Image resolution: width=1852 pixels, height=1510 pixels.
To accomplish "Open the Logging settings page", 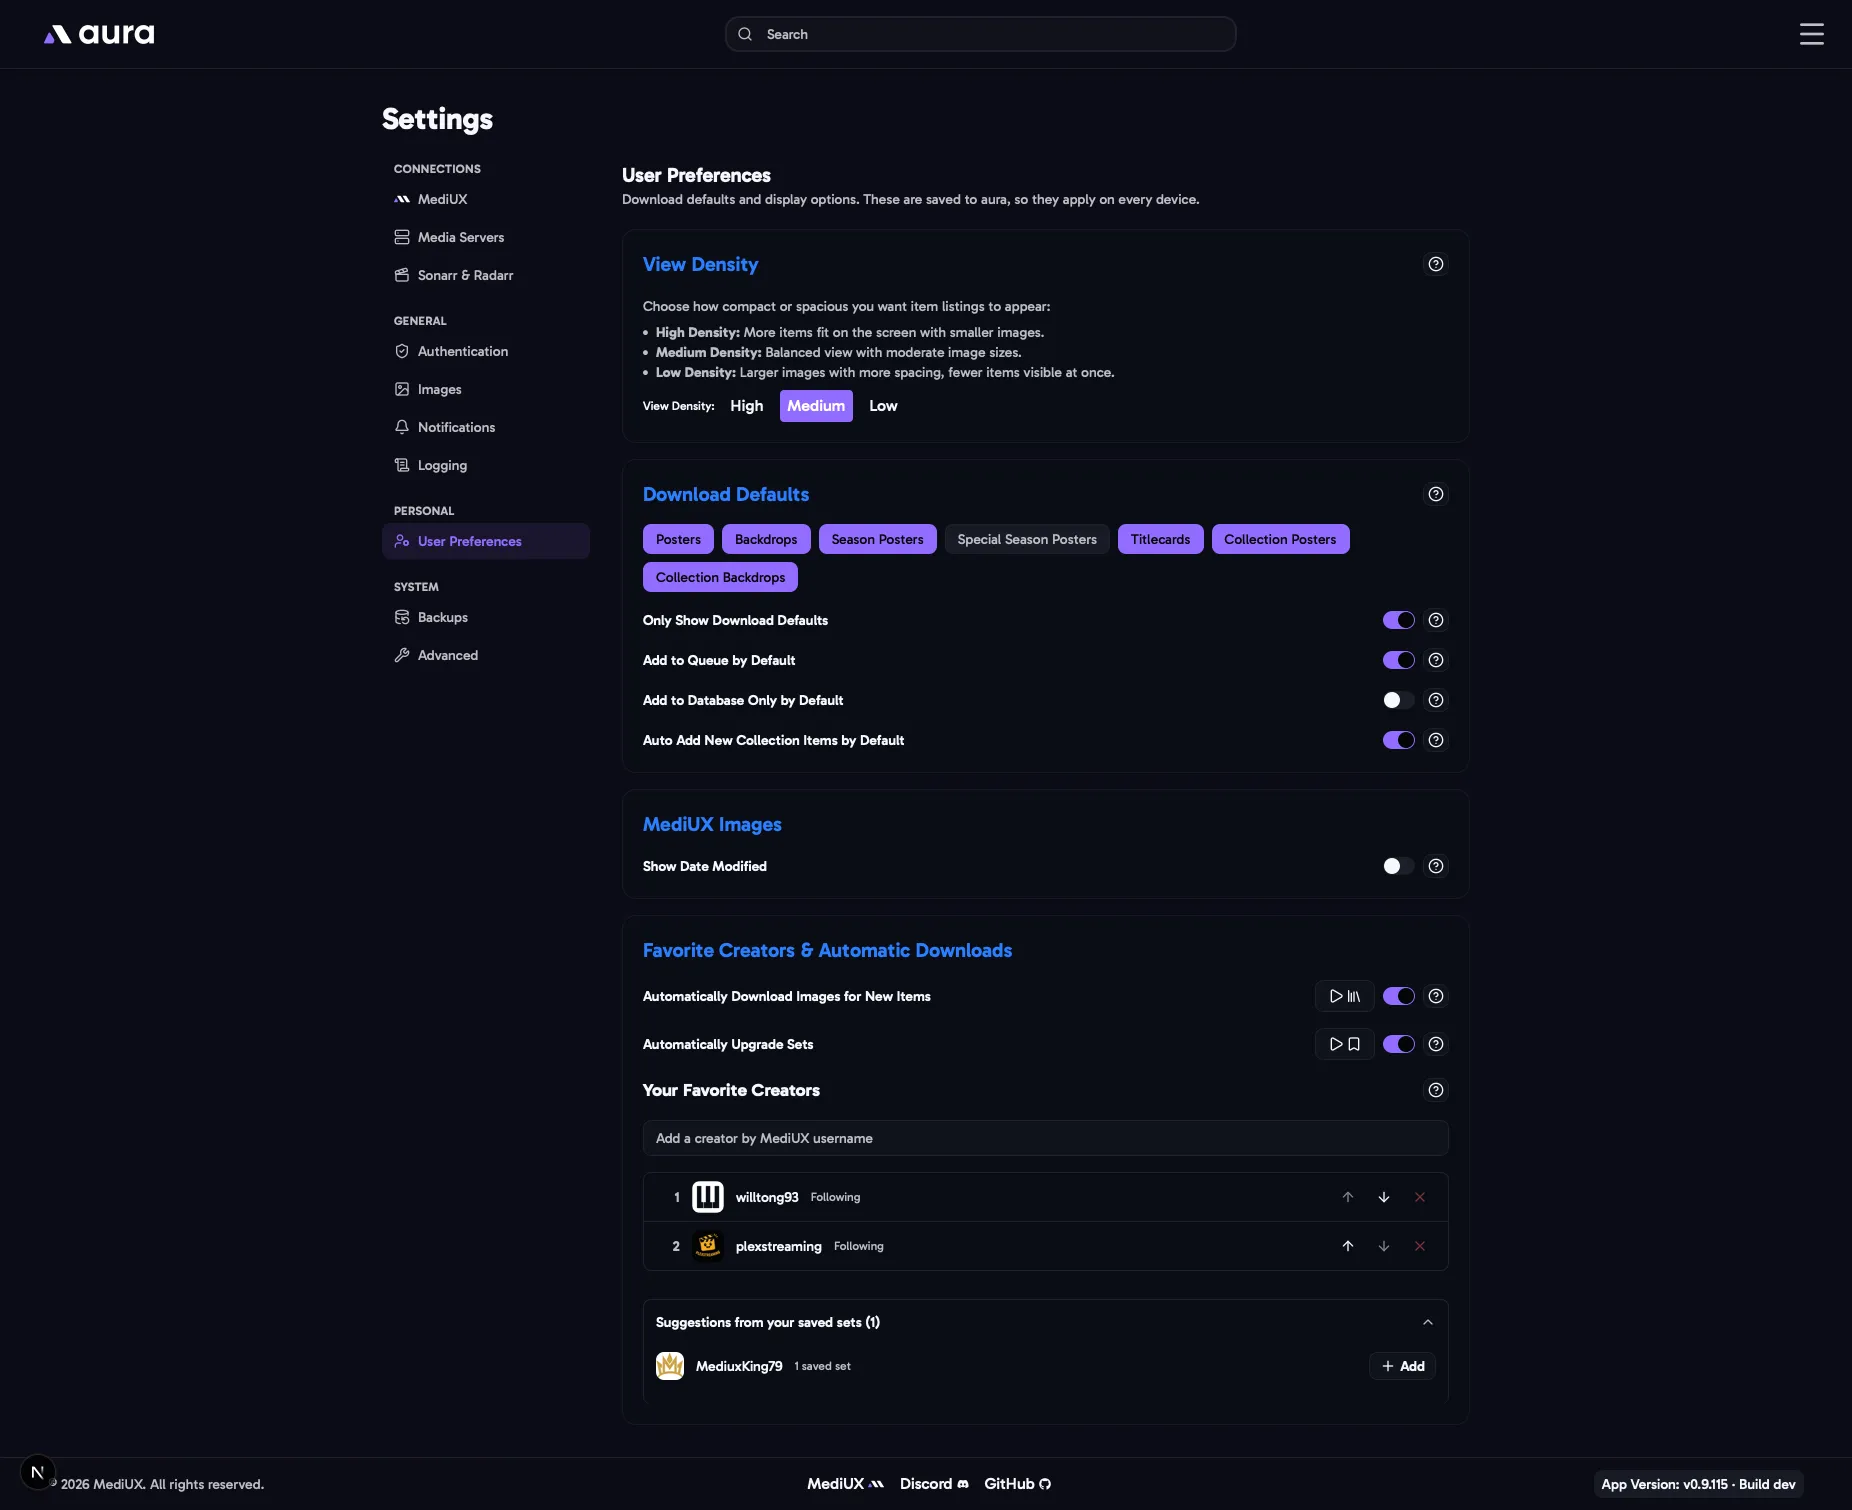I will click(486, 465).
